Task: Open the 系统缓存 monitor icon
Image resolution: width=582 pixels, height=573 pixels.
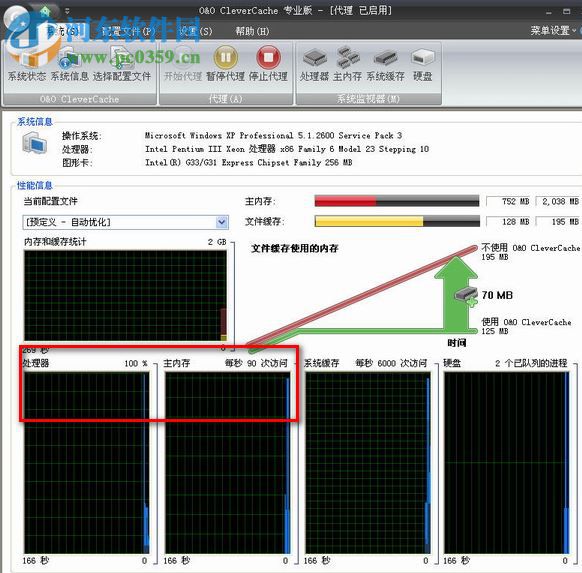Action: coord(385,64)
